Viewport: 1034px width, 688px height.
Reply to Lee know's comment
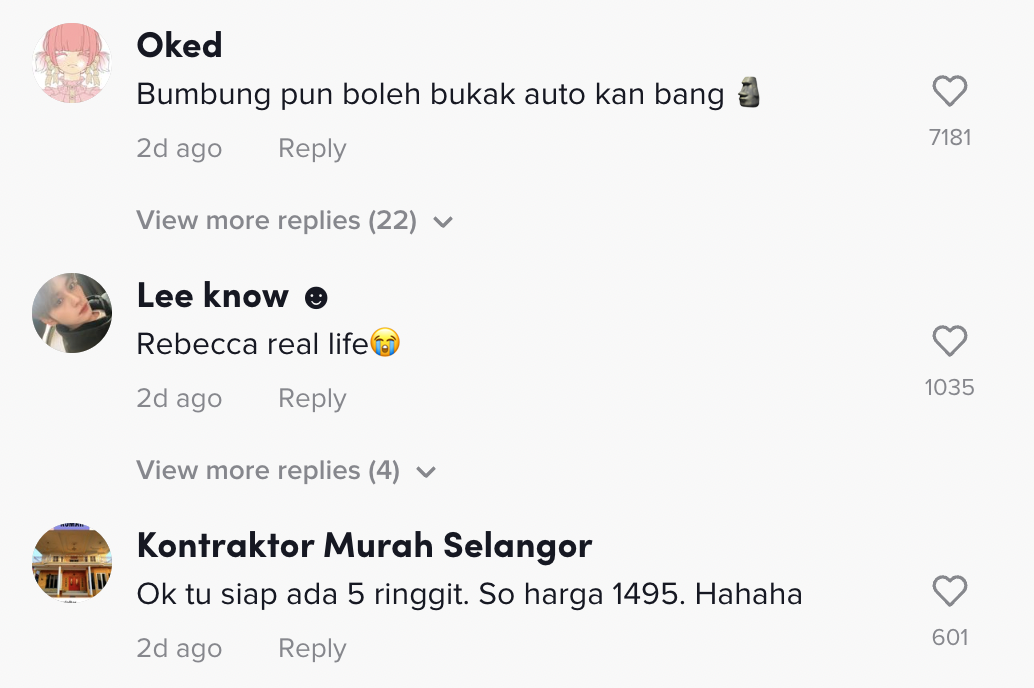coord(312,398)
